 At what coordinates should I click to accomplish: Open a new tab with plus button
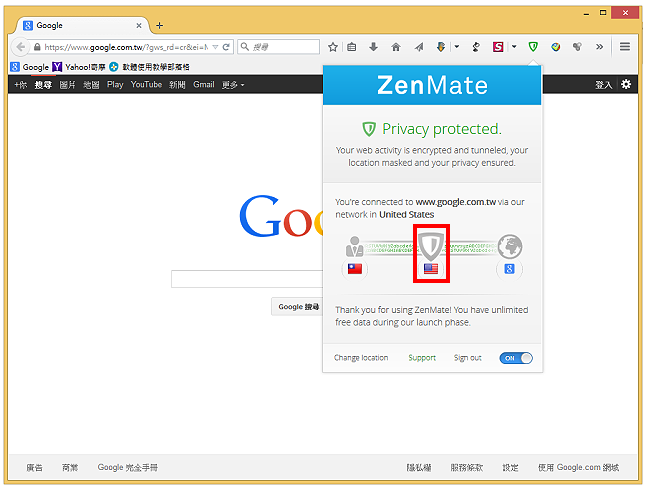160,25
